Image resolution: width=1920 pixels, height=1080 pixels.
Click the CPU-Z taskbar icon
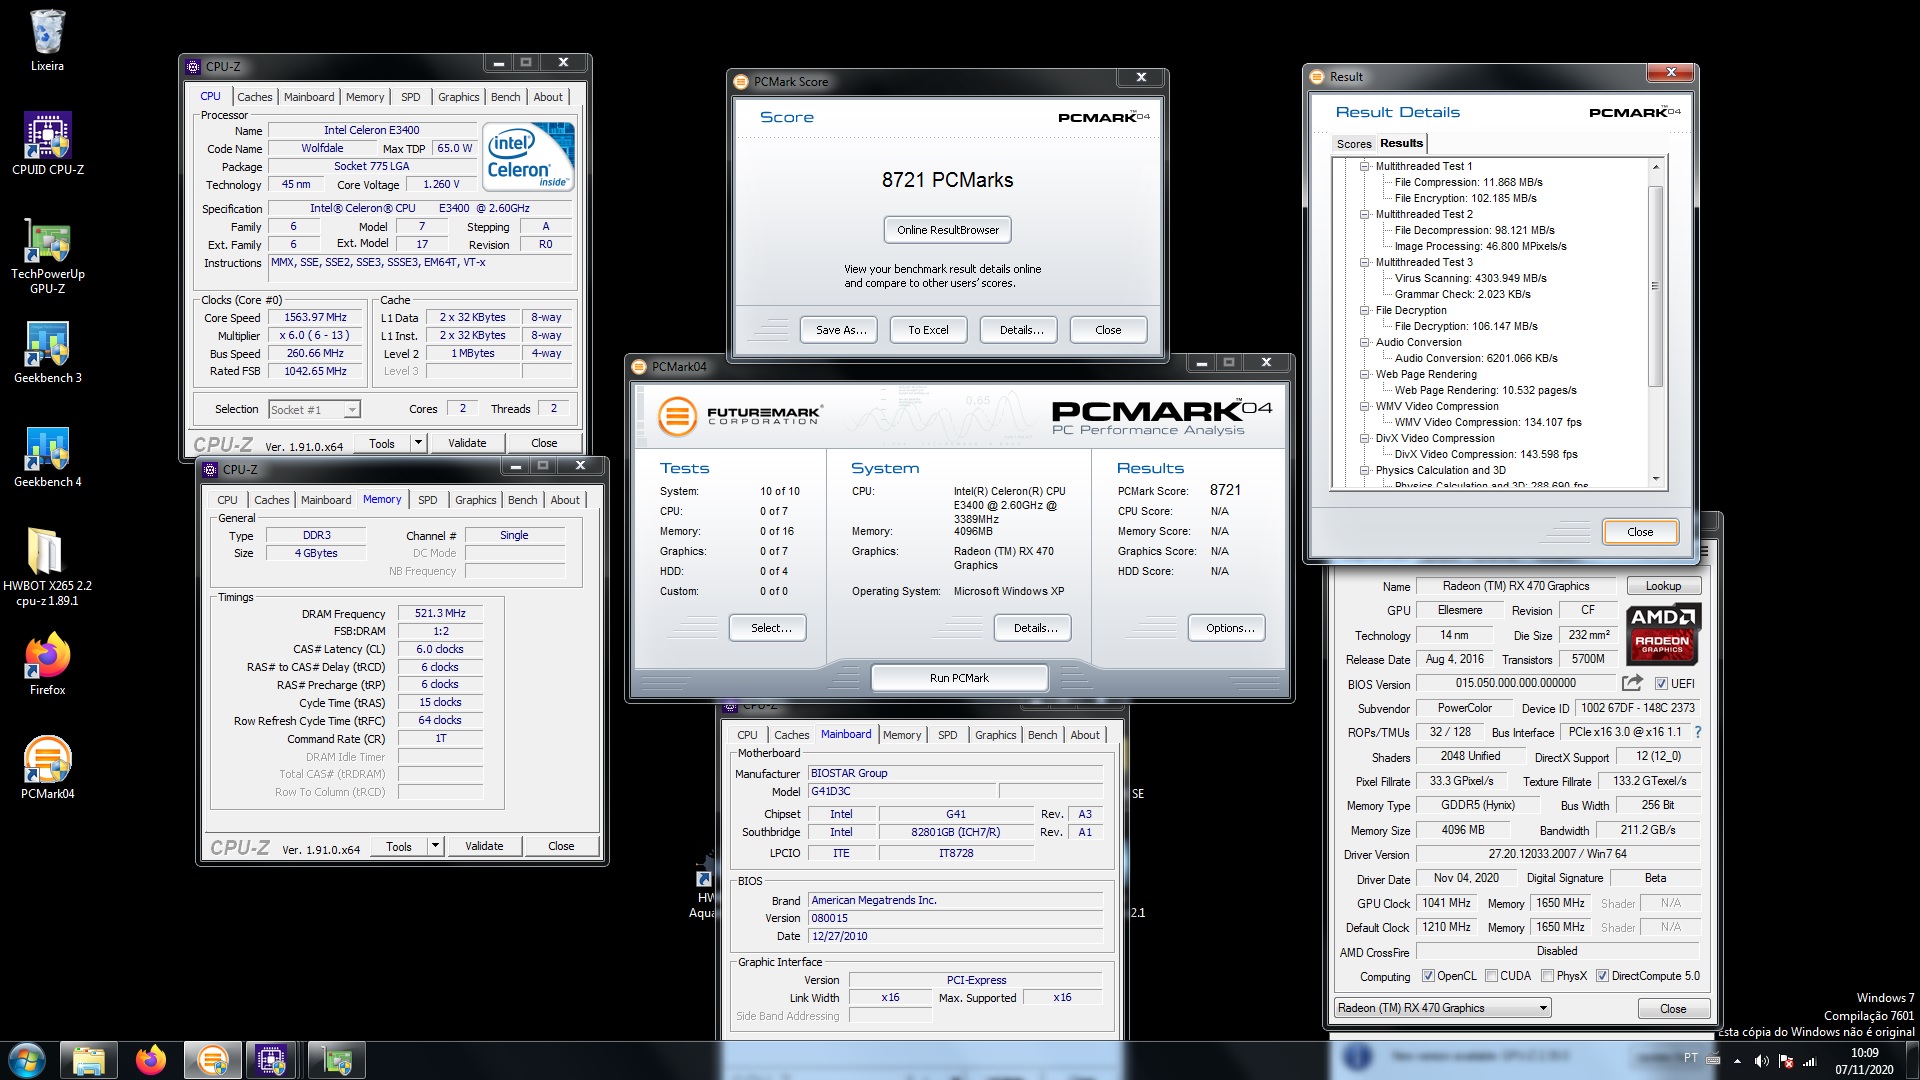[x=271, y=1060]
